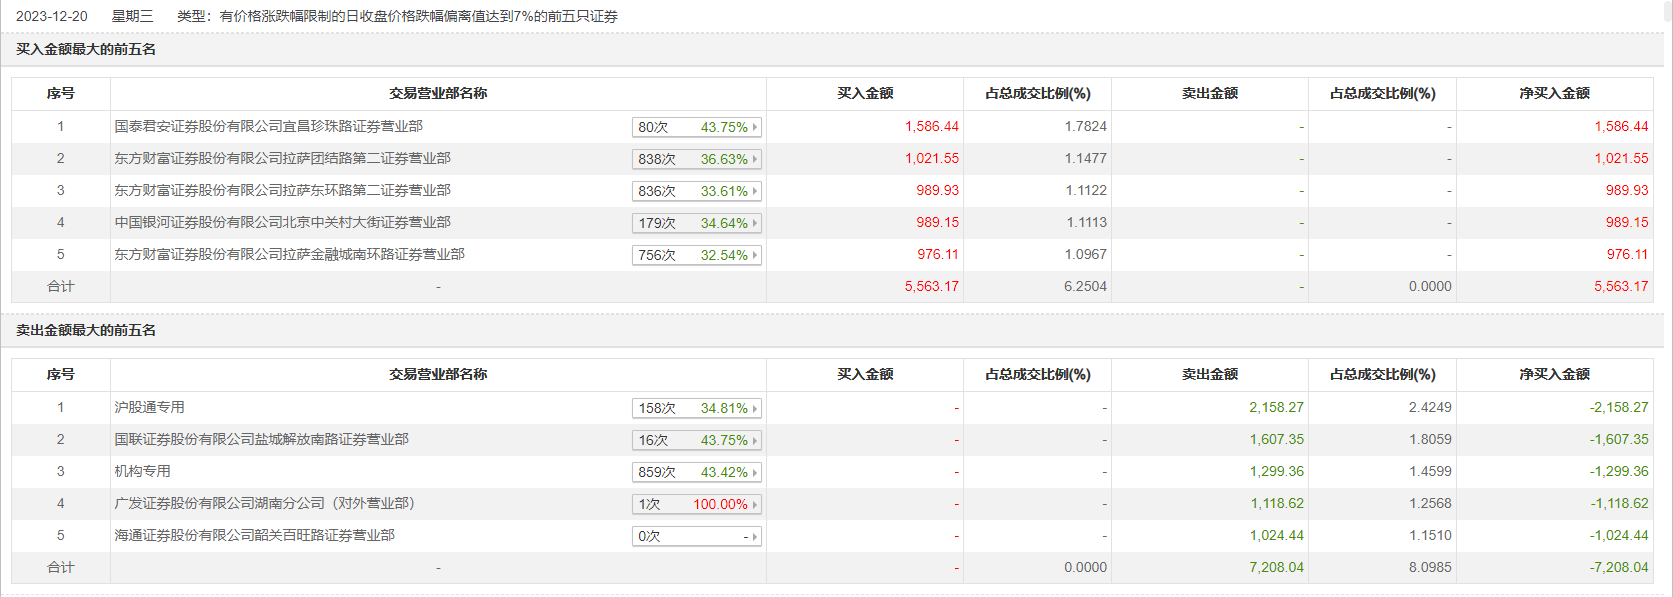Open 国泰君安证券宜昌珍珠路证券营业部 link

coord(268,126)
